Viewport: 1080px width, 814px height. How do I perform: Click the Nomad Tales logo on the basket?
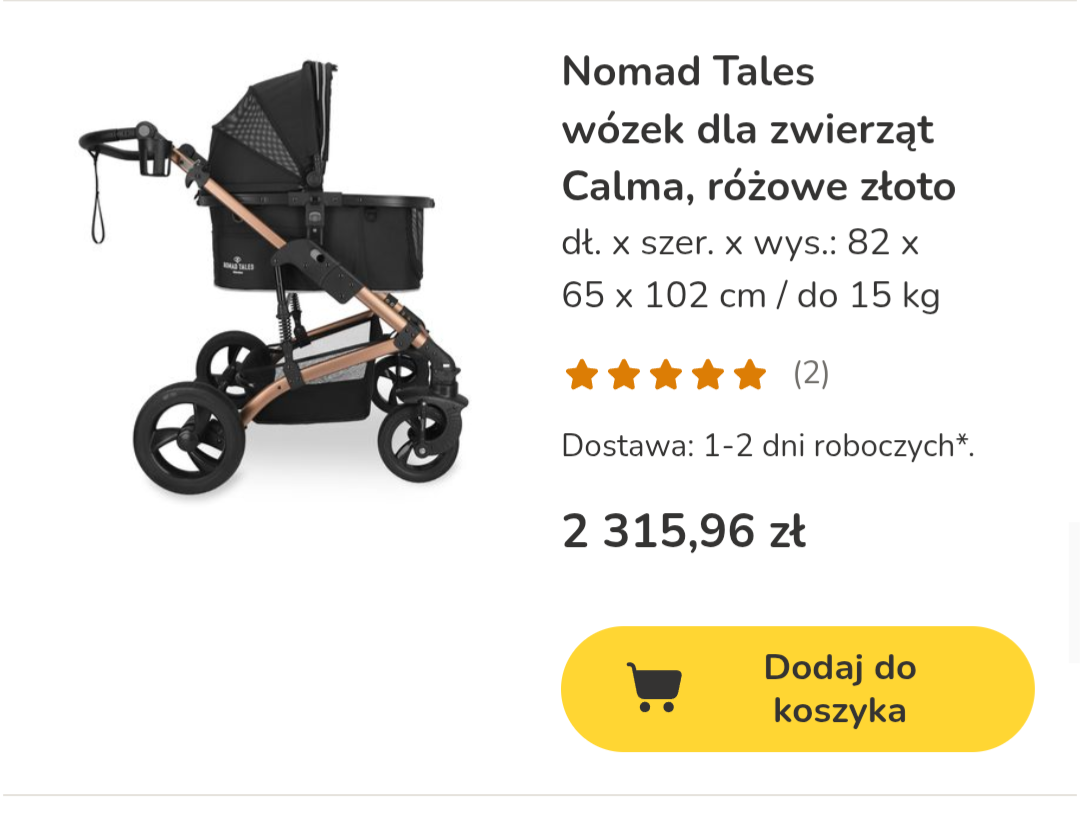click(238, 264)
